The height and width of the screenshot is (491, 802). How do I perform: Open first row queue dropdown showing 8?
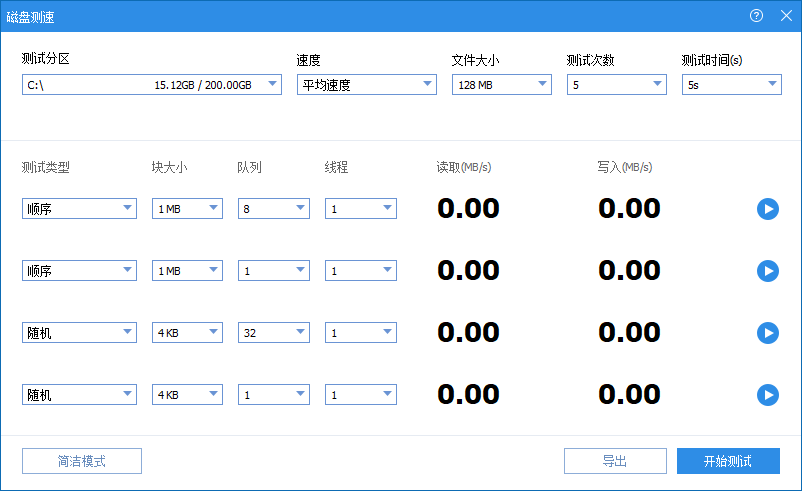coord(274,209)
